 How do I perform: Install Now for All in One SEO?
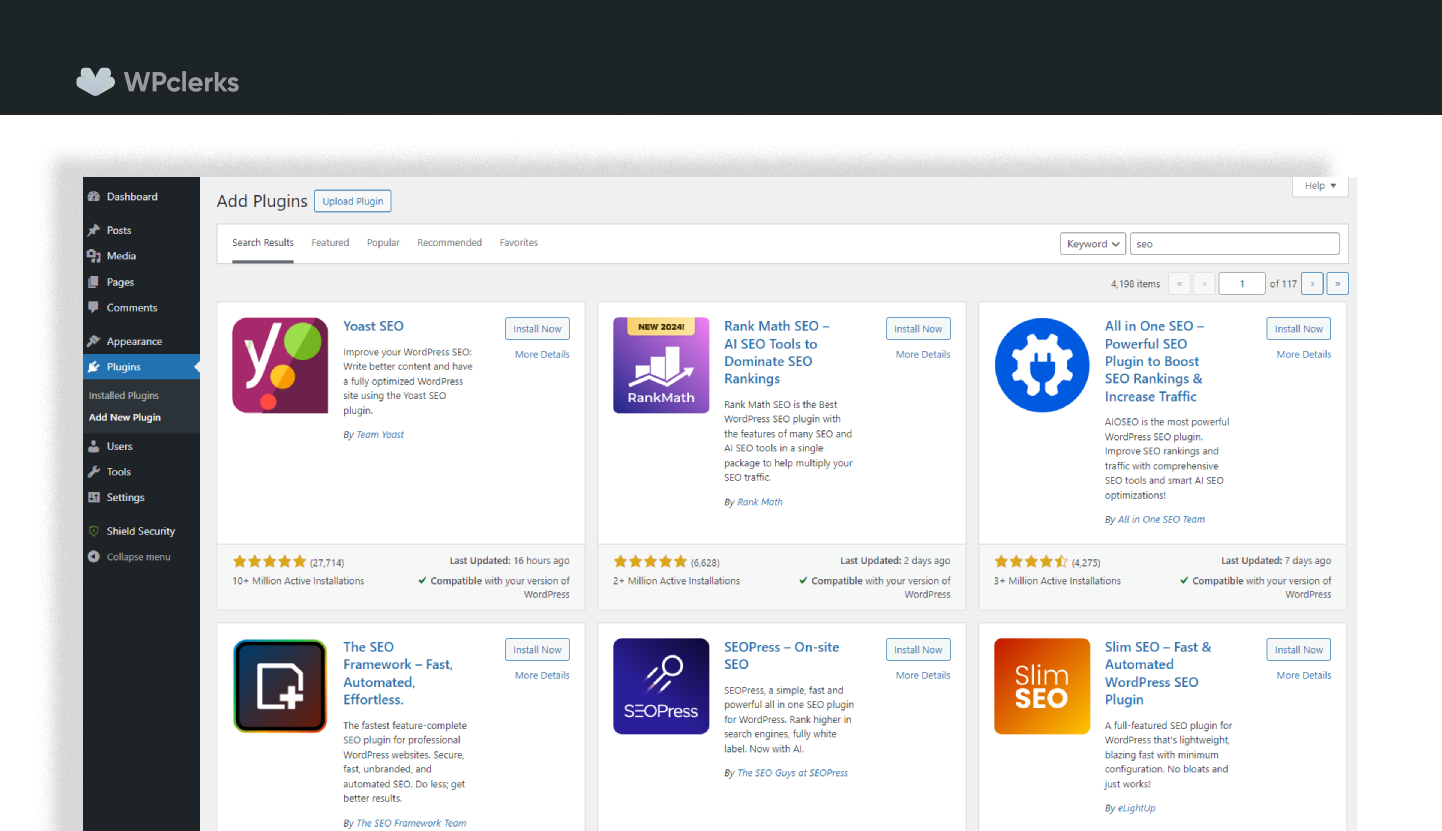coord(1299,329)
